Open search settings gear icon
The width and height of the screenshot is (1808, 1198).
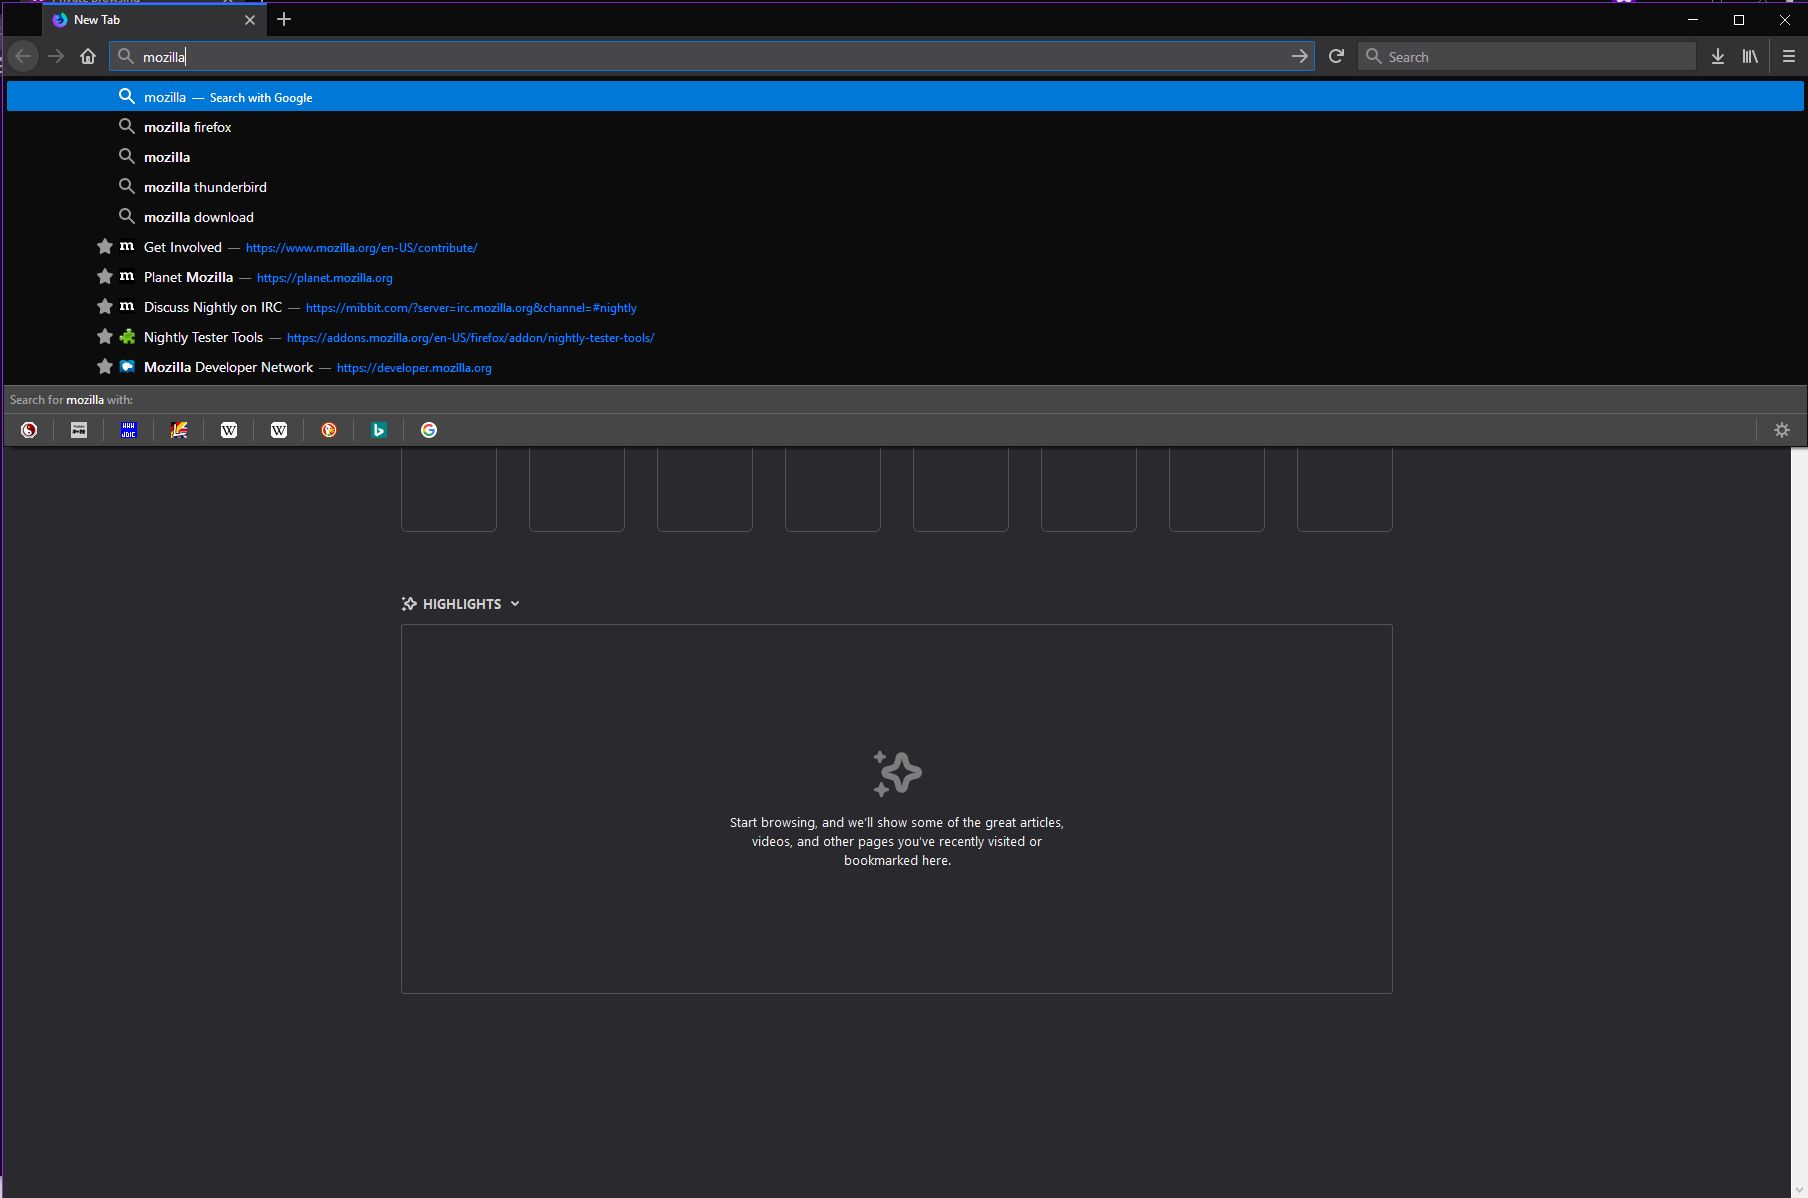1782,430
